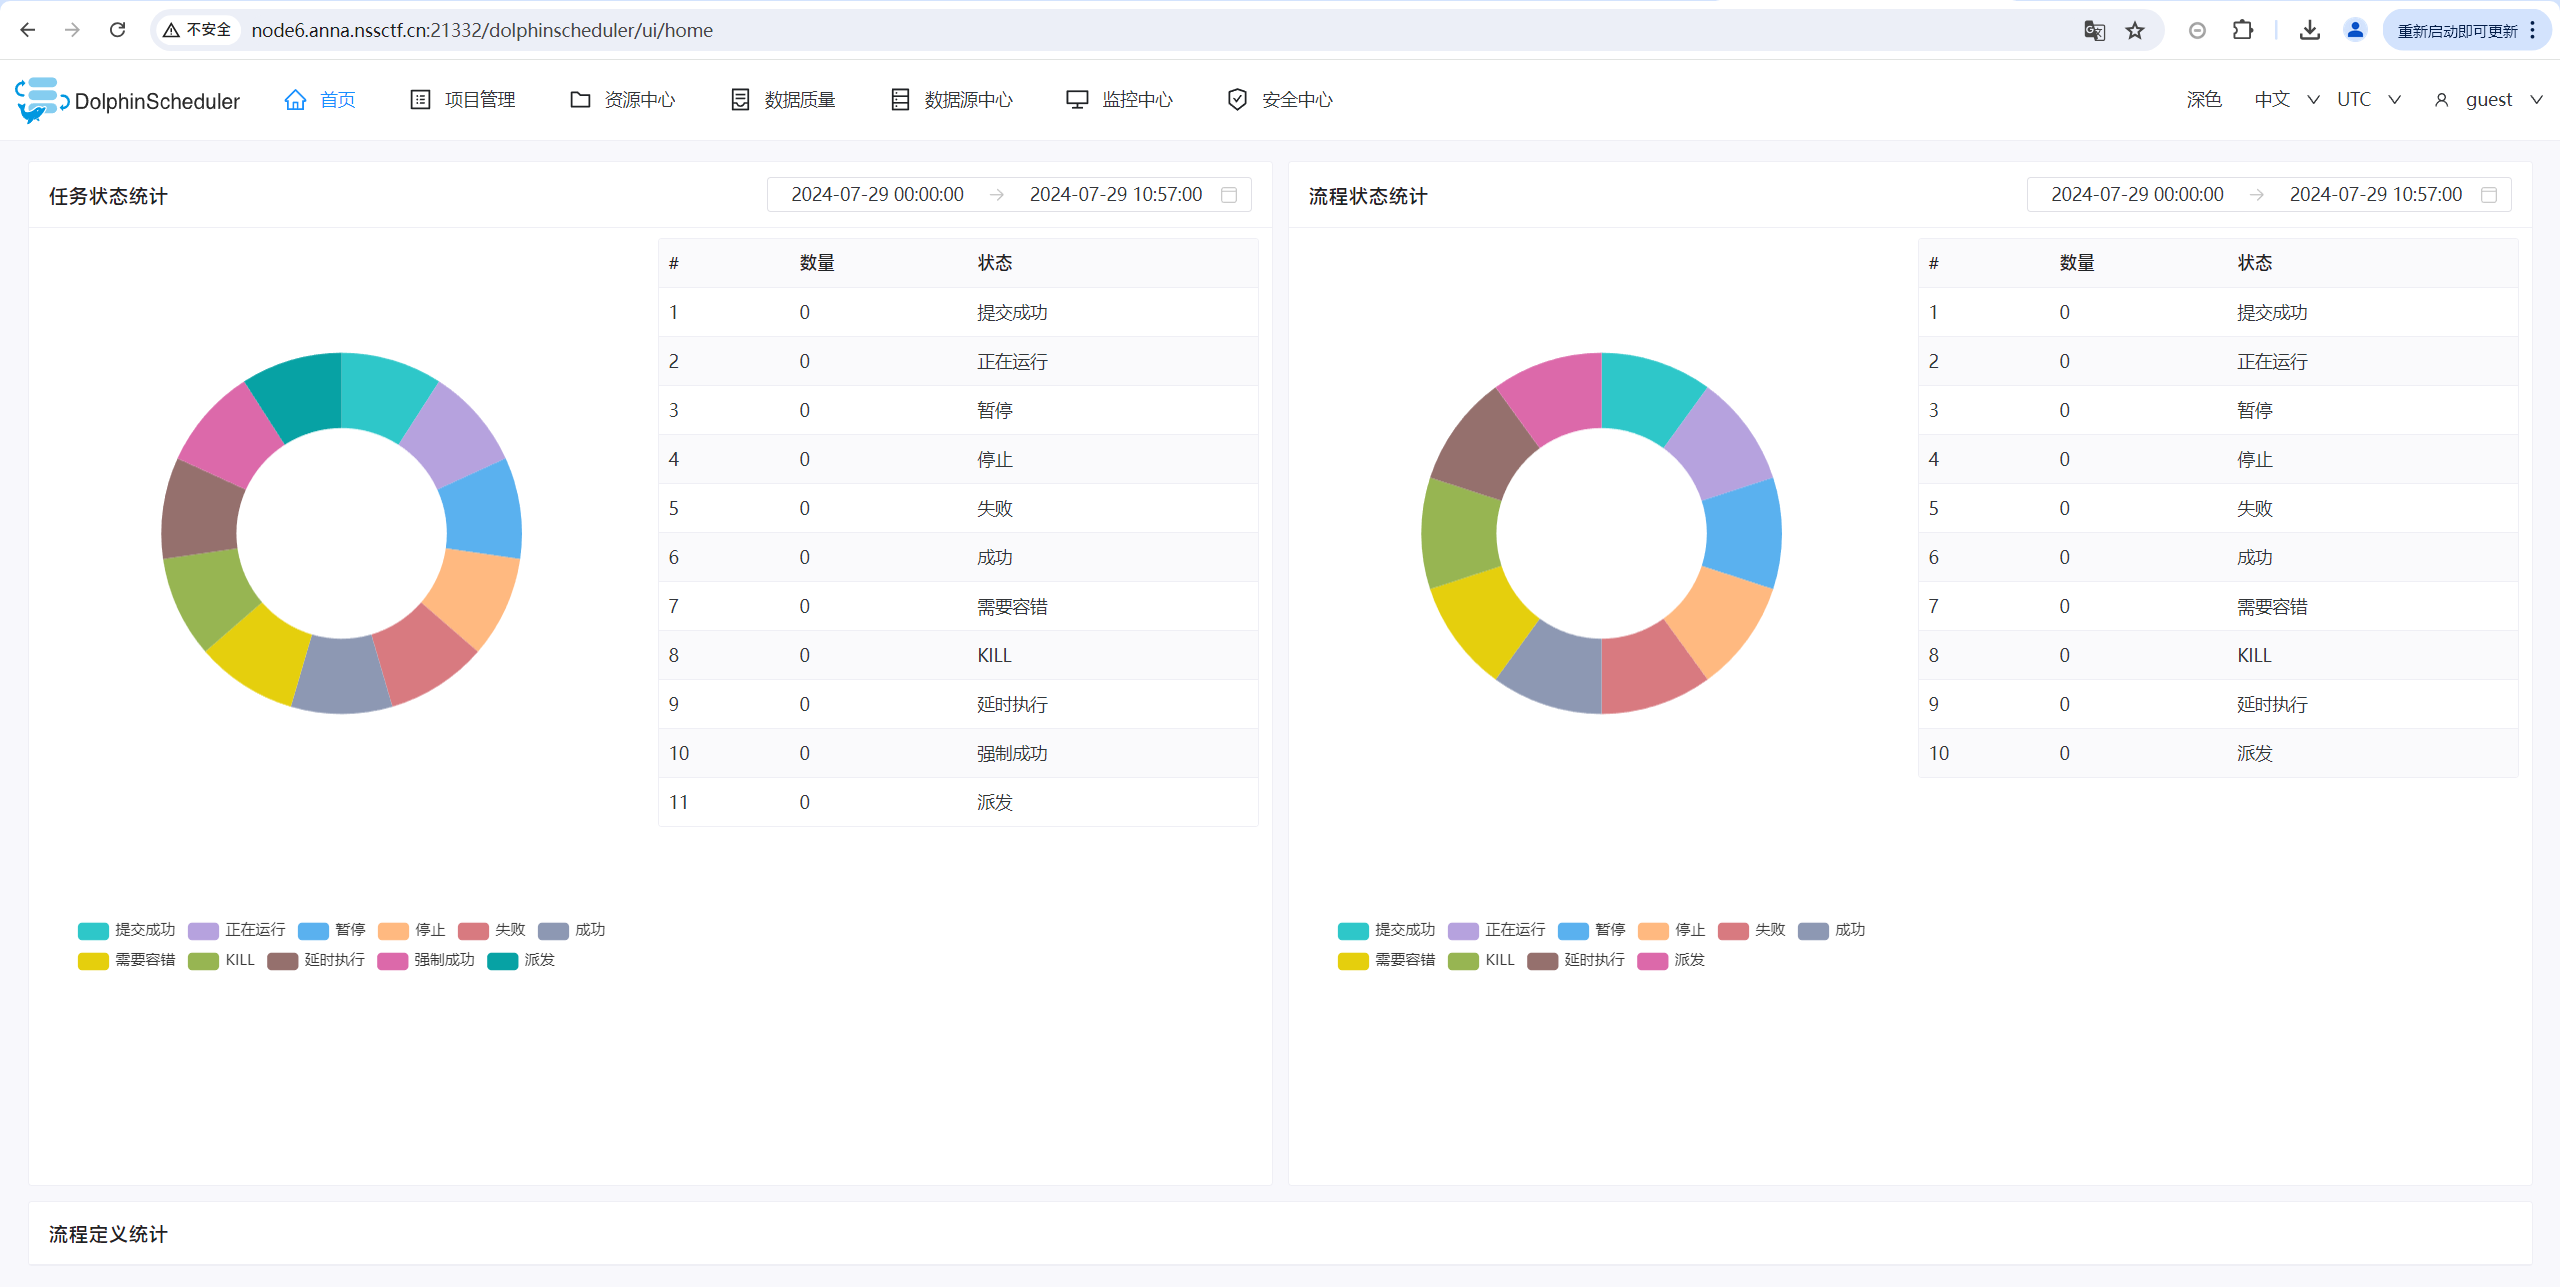Toggle 失败 legend in process chart
This screenshot has height=1287, width=2560.
pyautogui.click(x=1752, y=930)
